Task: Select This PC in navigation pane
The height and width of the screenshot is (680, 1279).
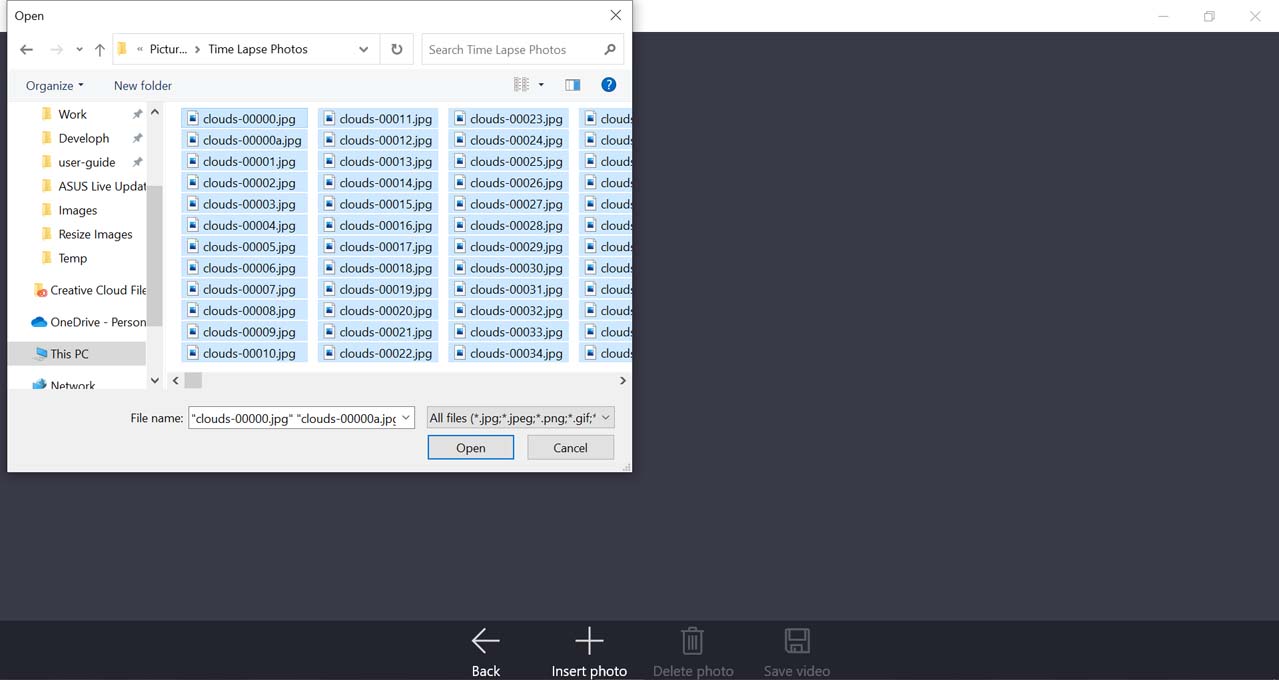Action: pyautogui.click(x=69, y=353)
